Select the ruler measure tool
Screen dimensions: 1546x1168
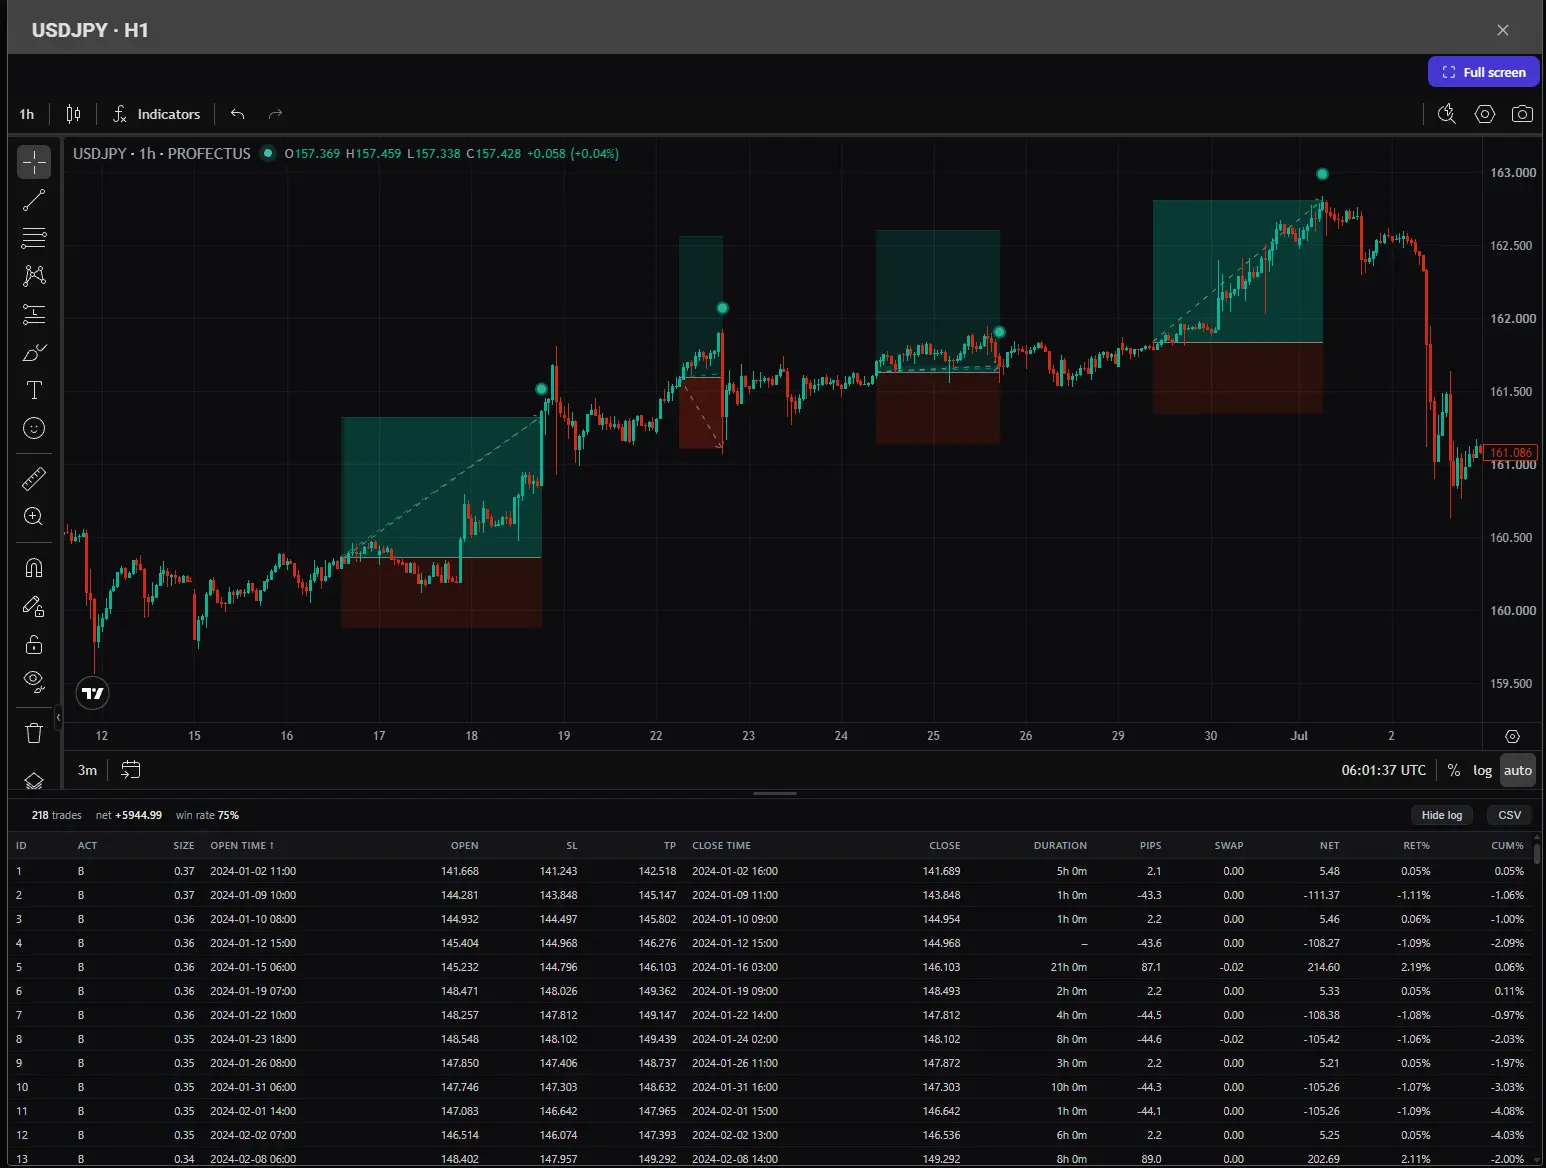34,479
